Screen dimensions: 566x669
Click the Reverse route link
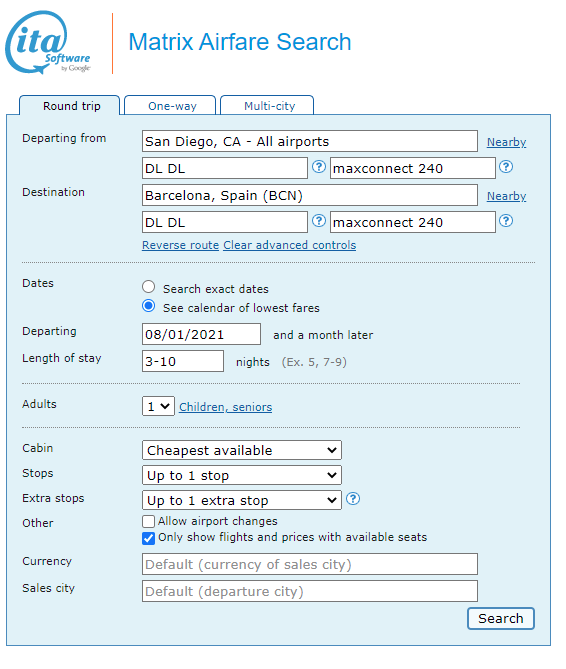click(x=180, y=245)
